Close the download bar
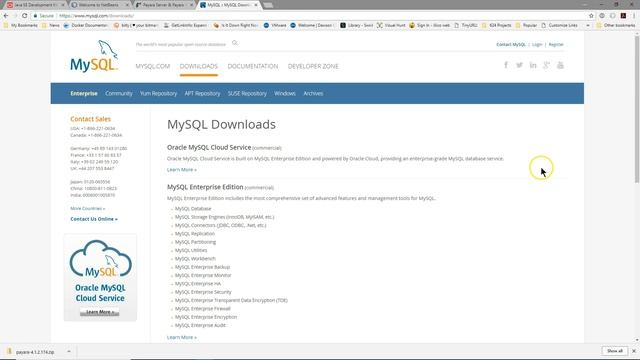Image resolution: width=640 pixels, height=360 pixels. click(x=634, y=351)
